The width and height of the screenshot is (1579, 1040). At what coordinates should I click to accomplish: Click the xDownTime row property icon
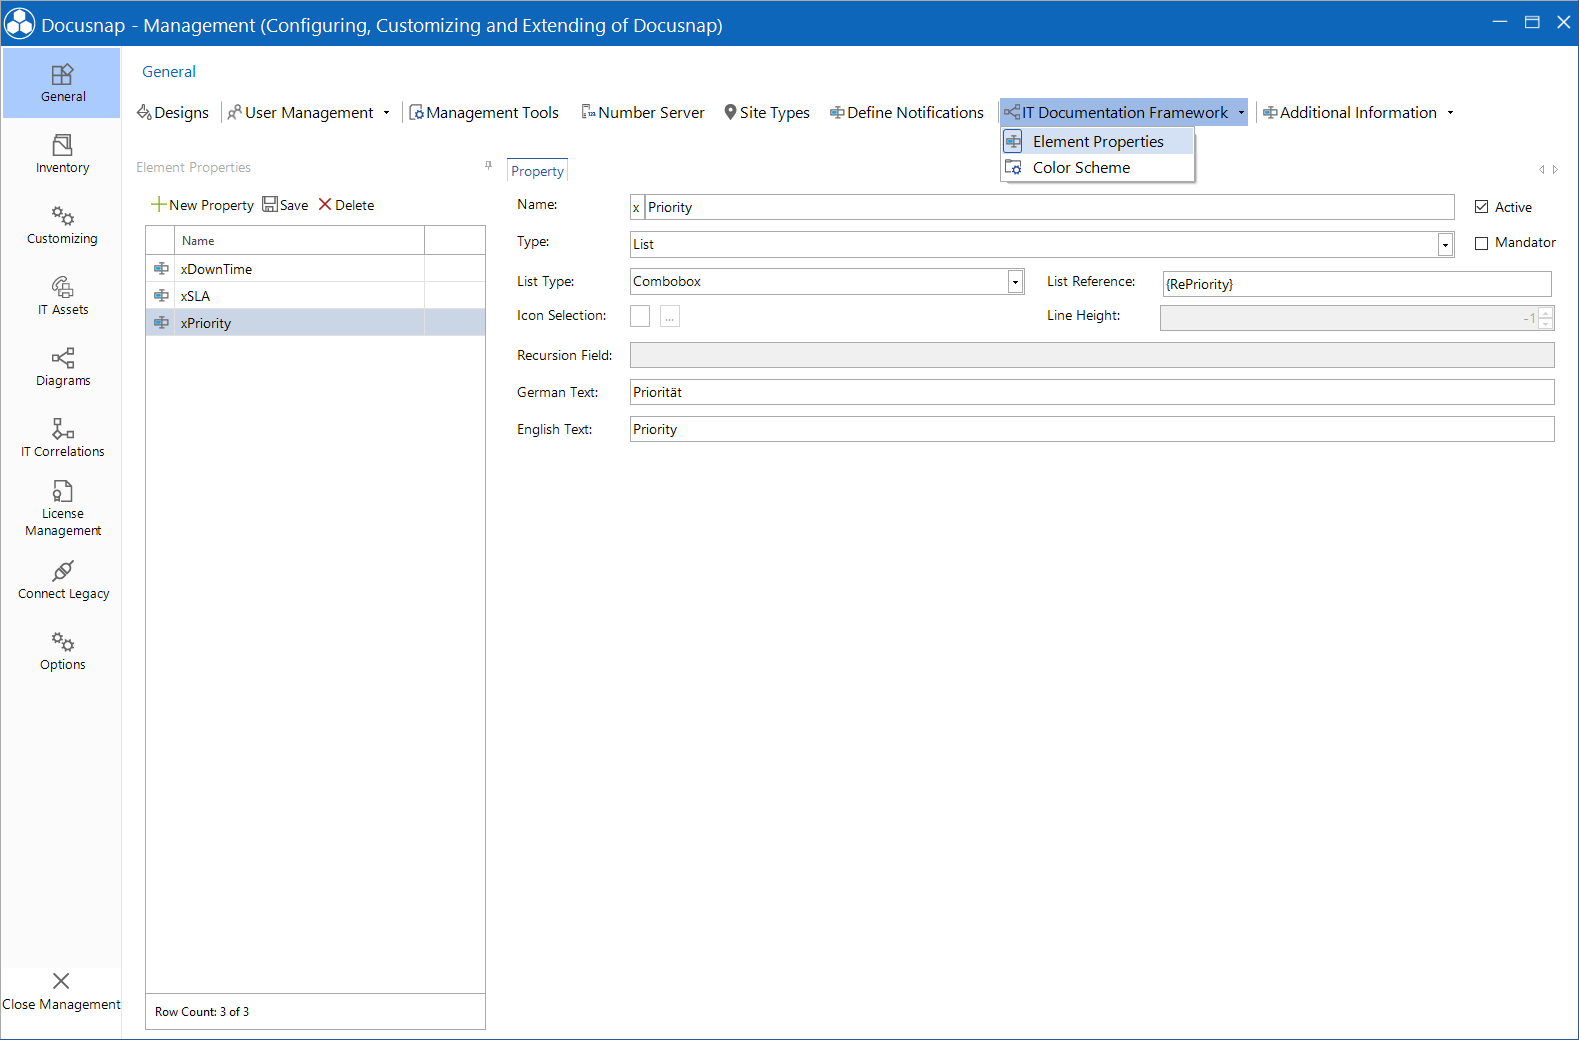(161, 268)
